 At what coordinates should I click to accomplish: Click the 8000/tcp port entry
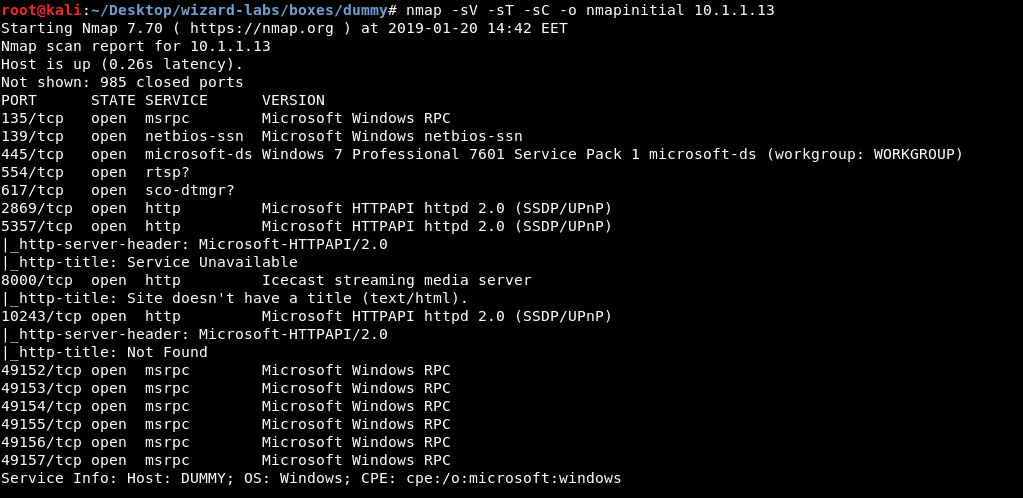point(36,280)
